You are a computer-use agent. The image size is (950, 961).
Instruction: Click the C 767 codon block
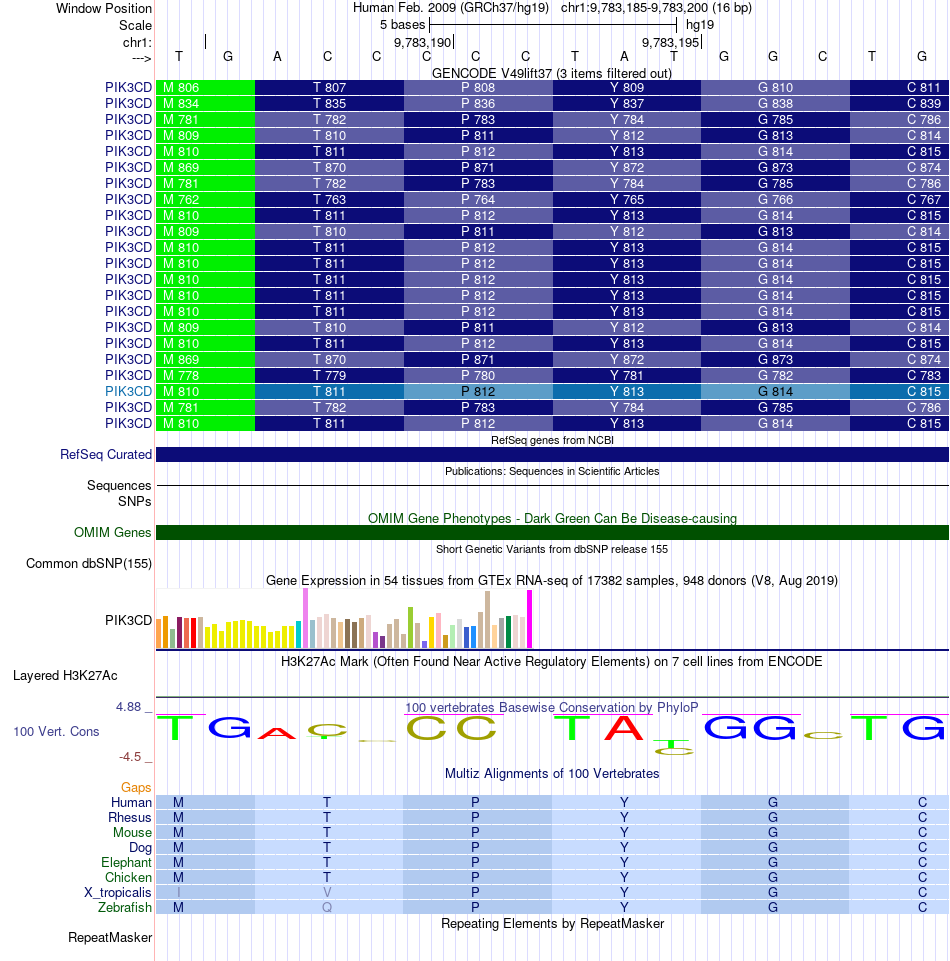[x=899, y=199]
